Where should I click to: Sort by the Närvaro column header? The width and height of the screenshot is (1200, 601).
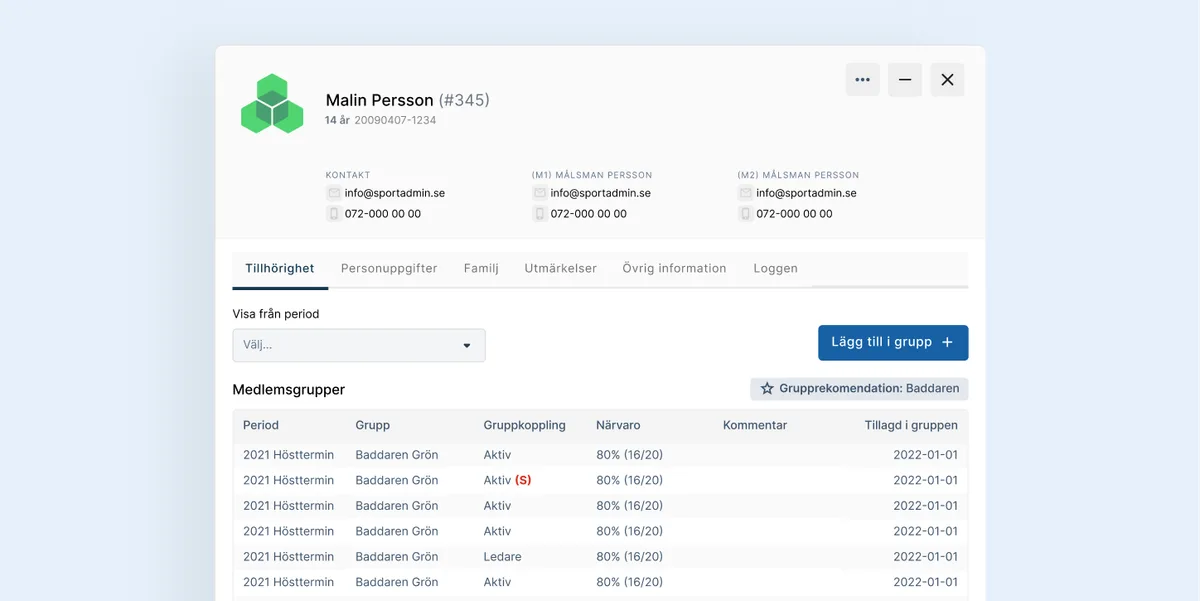pos(618,425)
